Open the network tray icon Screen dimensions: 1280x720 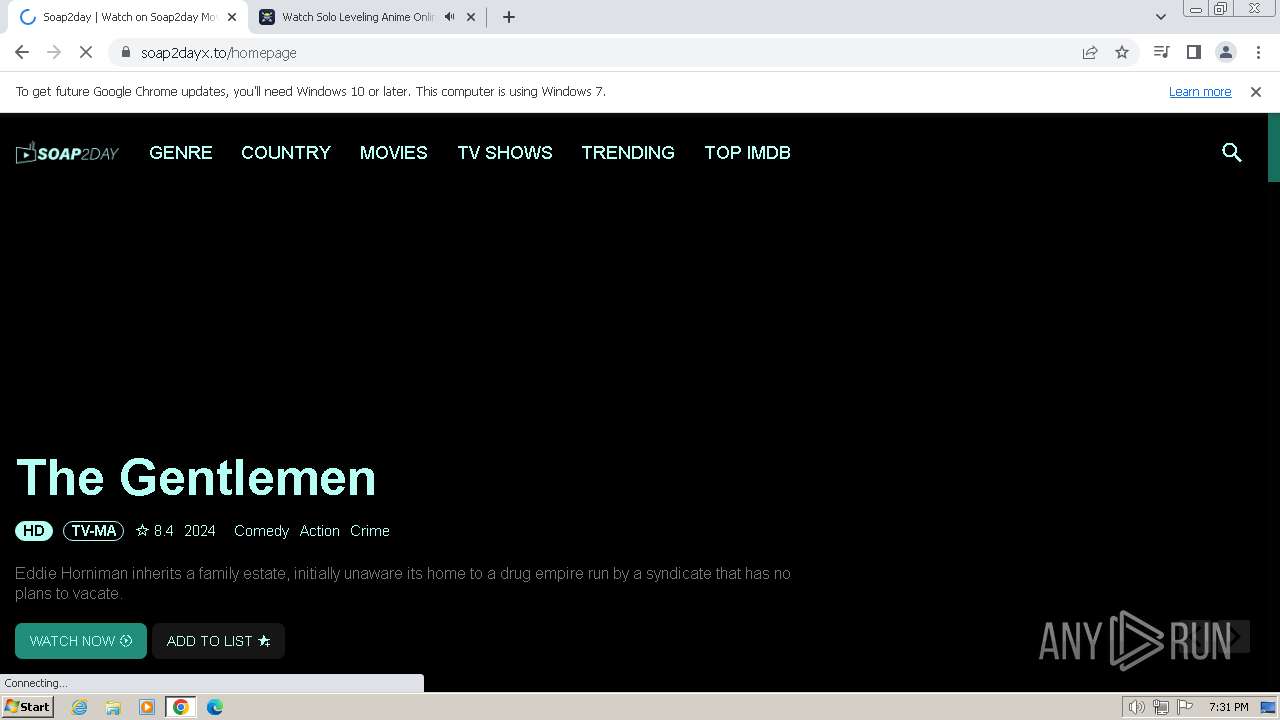1161,707
